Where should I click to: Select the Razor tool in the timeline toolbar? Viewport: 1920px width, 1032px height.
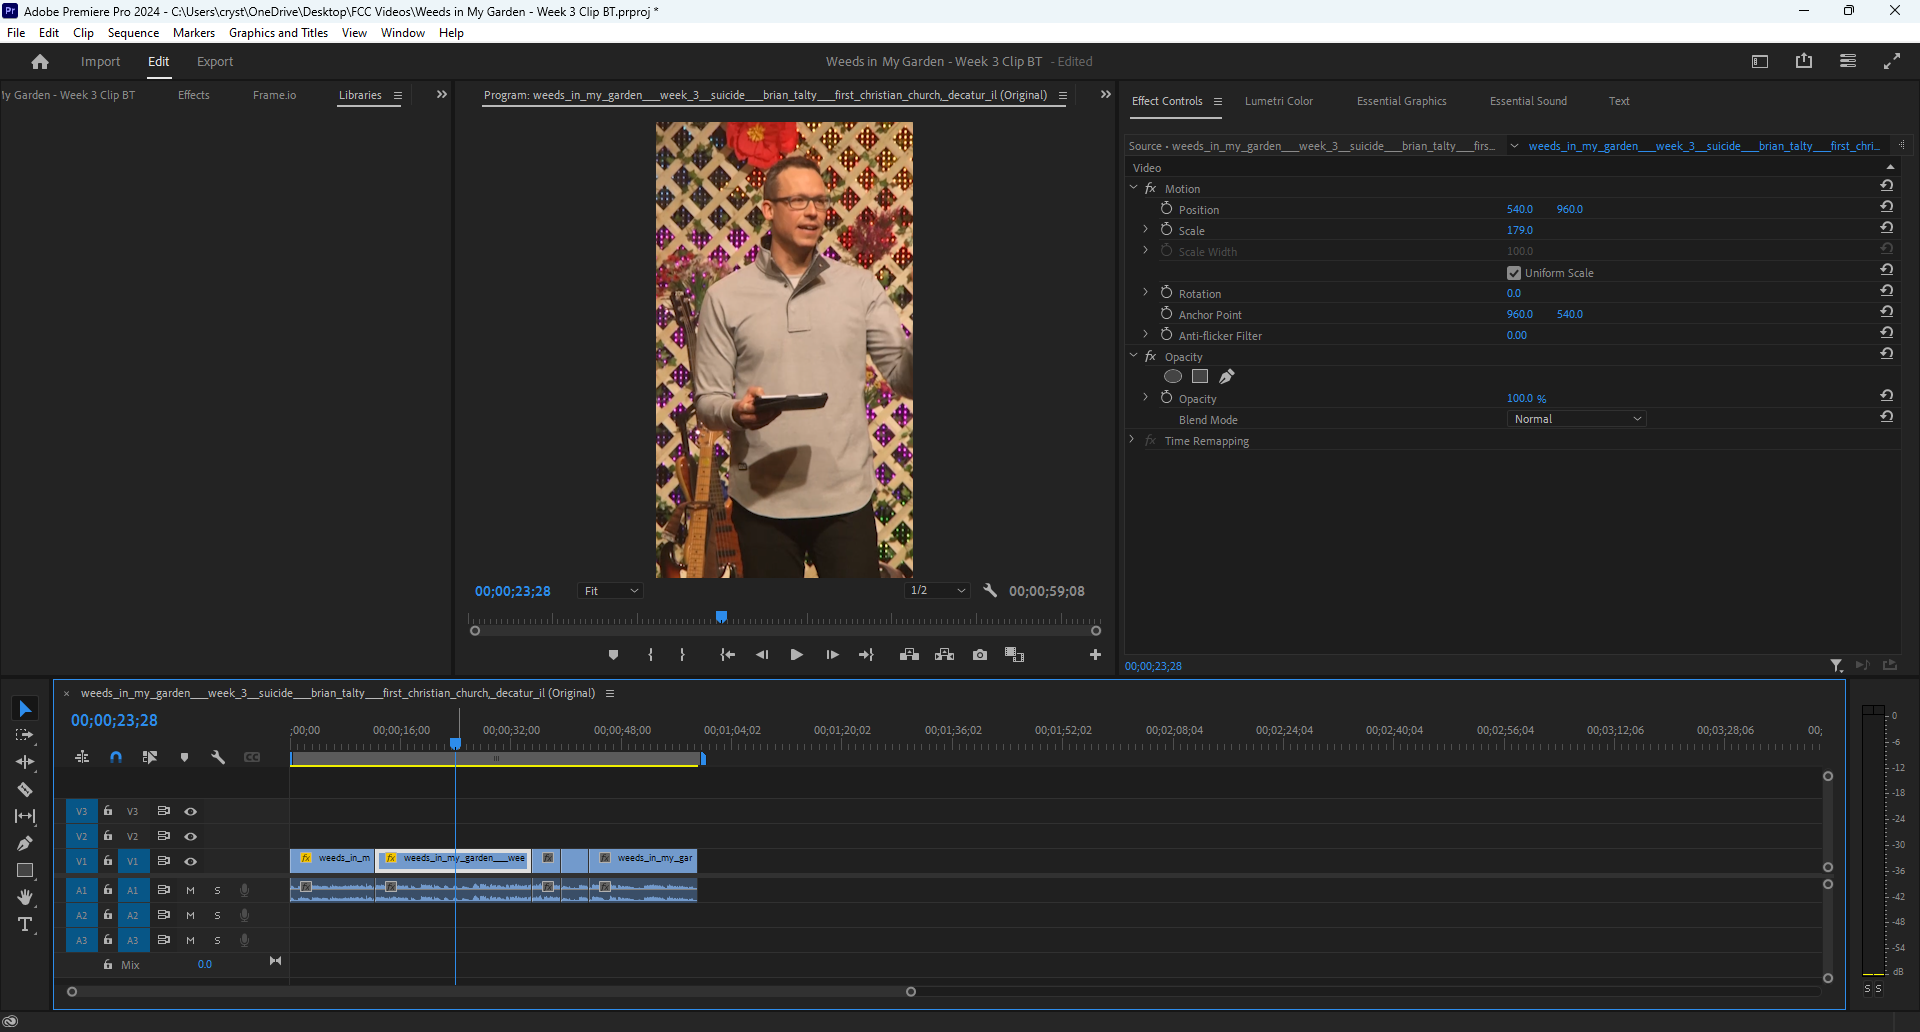coord(24,789)
